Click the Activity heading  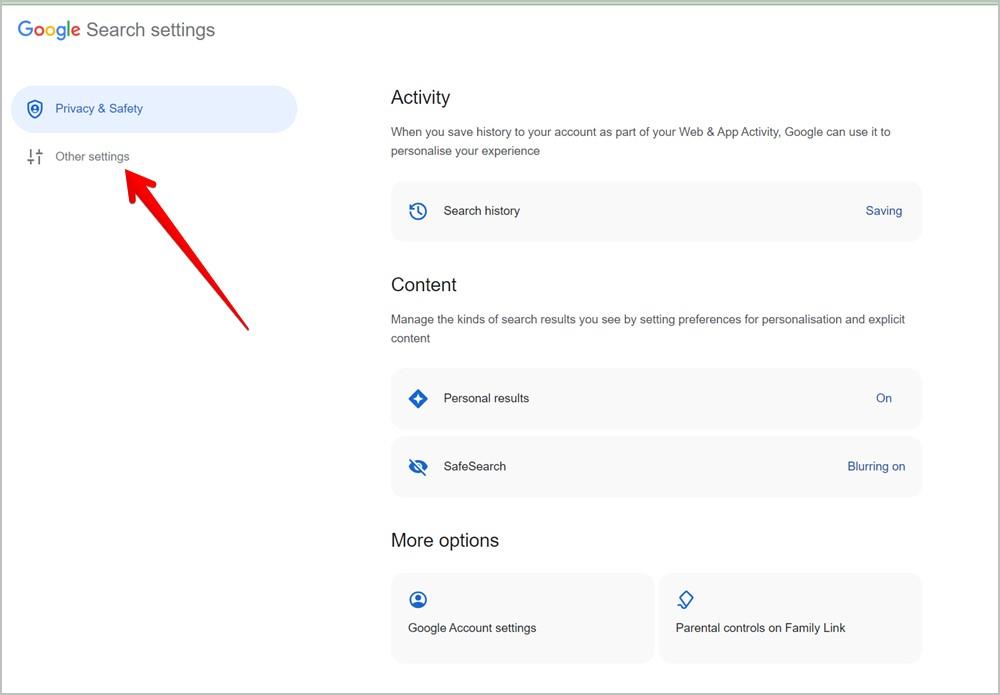click(x=420, y=98)
